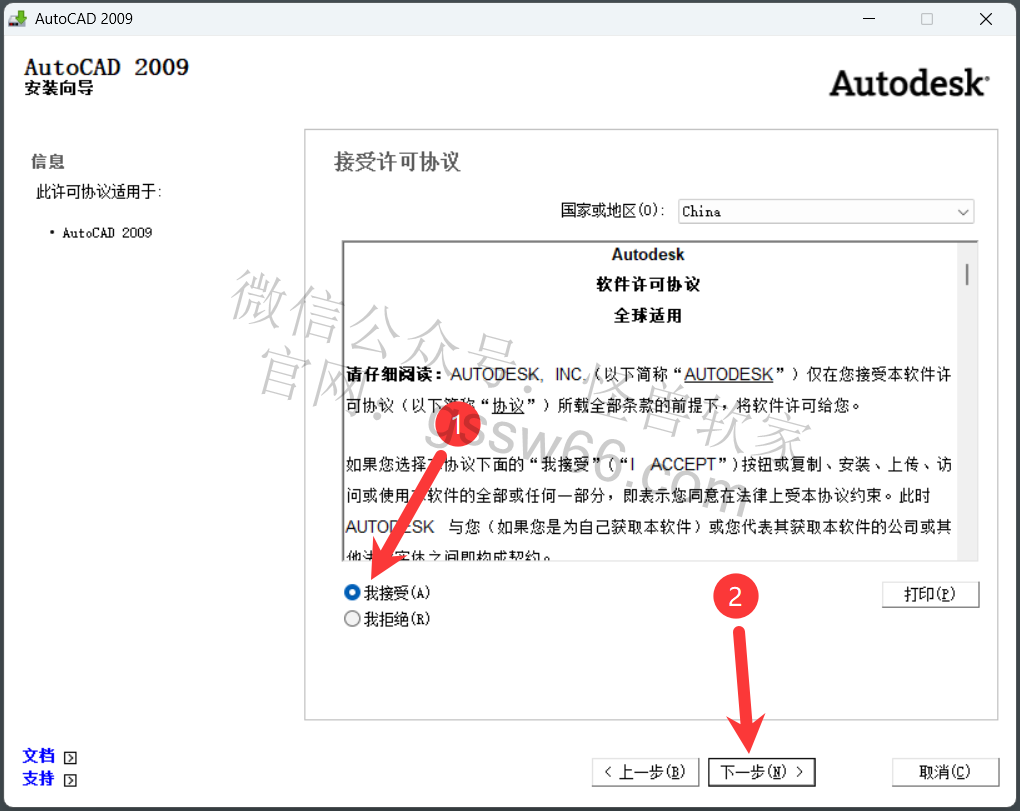Select the 我接受(A) radio button
Image resolution: width=1020 pixels, height=811 pixels.
point(352,592)
